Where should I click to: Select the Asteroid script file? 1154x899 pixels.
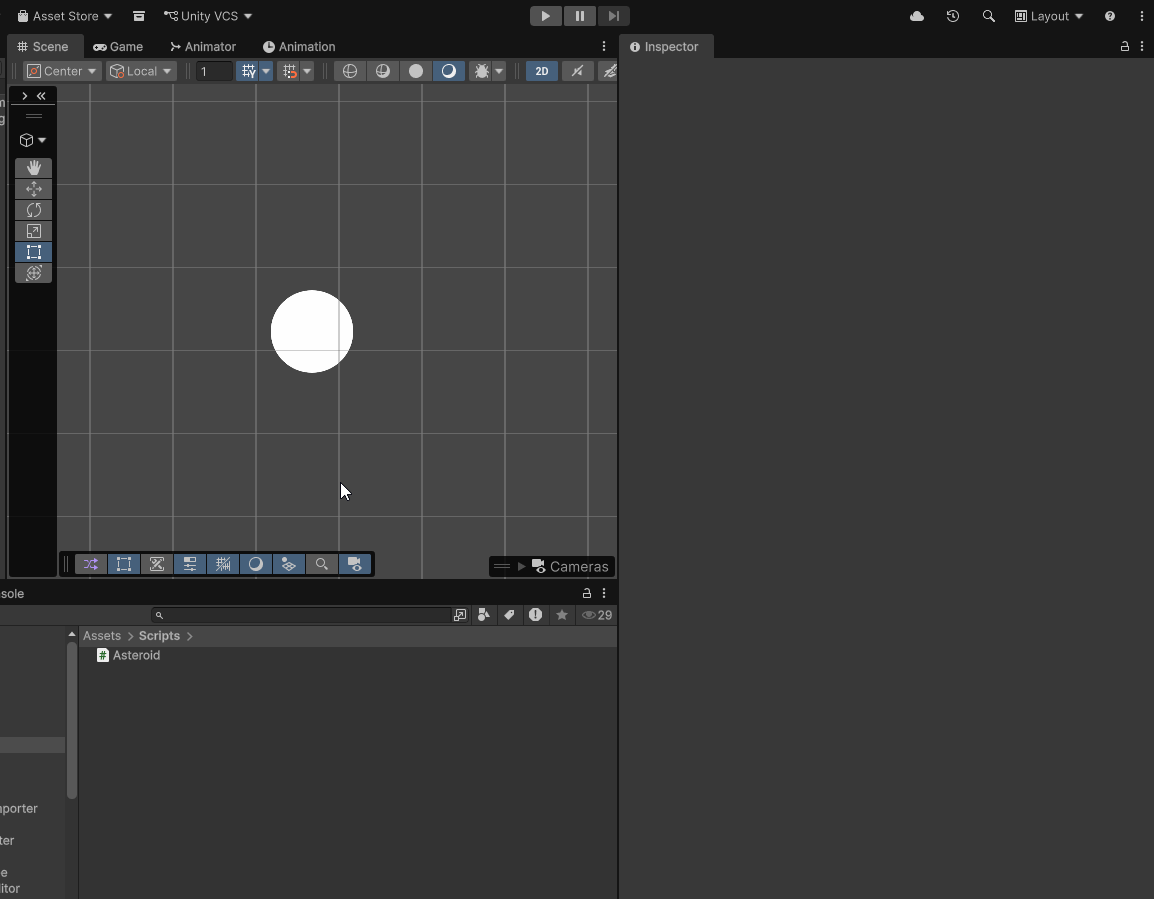pyautogui.click(x=129, y=655)
